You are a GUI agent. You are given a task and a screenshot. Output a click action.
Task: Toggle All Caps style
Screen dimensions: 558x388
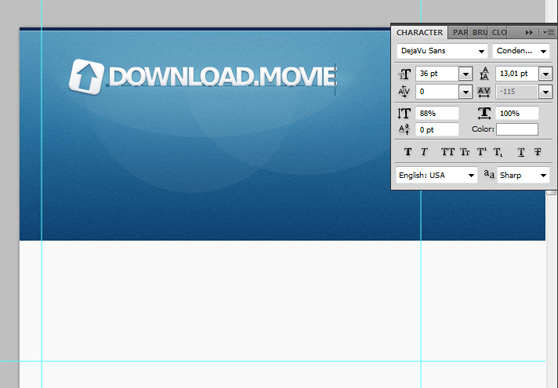pyautogui.click(x=447, y=152)
